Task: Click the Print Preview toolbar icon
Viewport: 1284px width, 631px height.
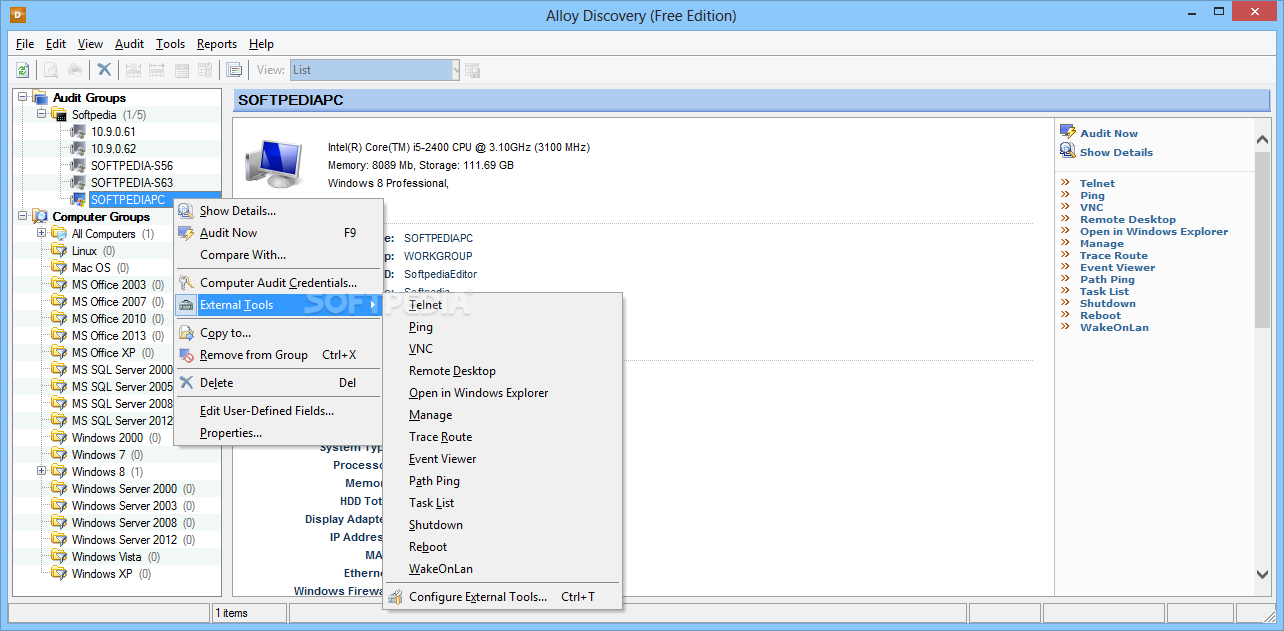Action: [x=50, y=70]
